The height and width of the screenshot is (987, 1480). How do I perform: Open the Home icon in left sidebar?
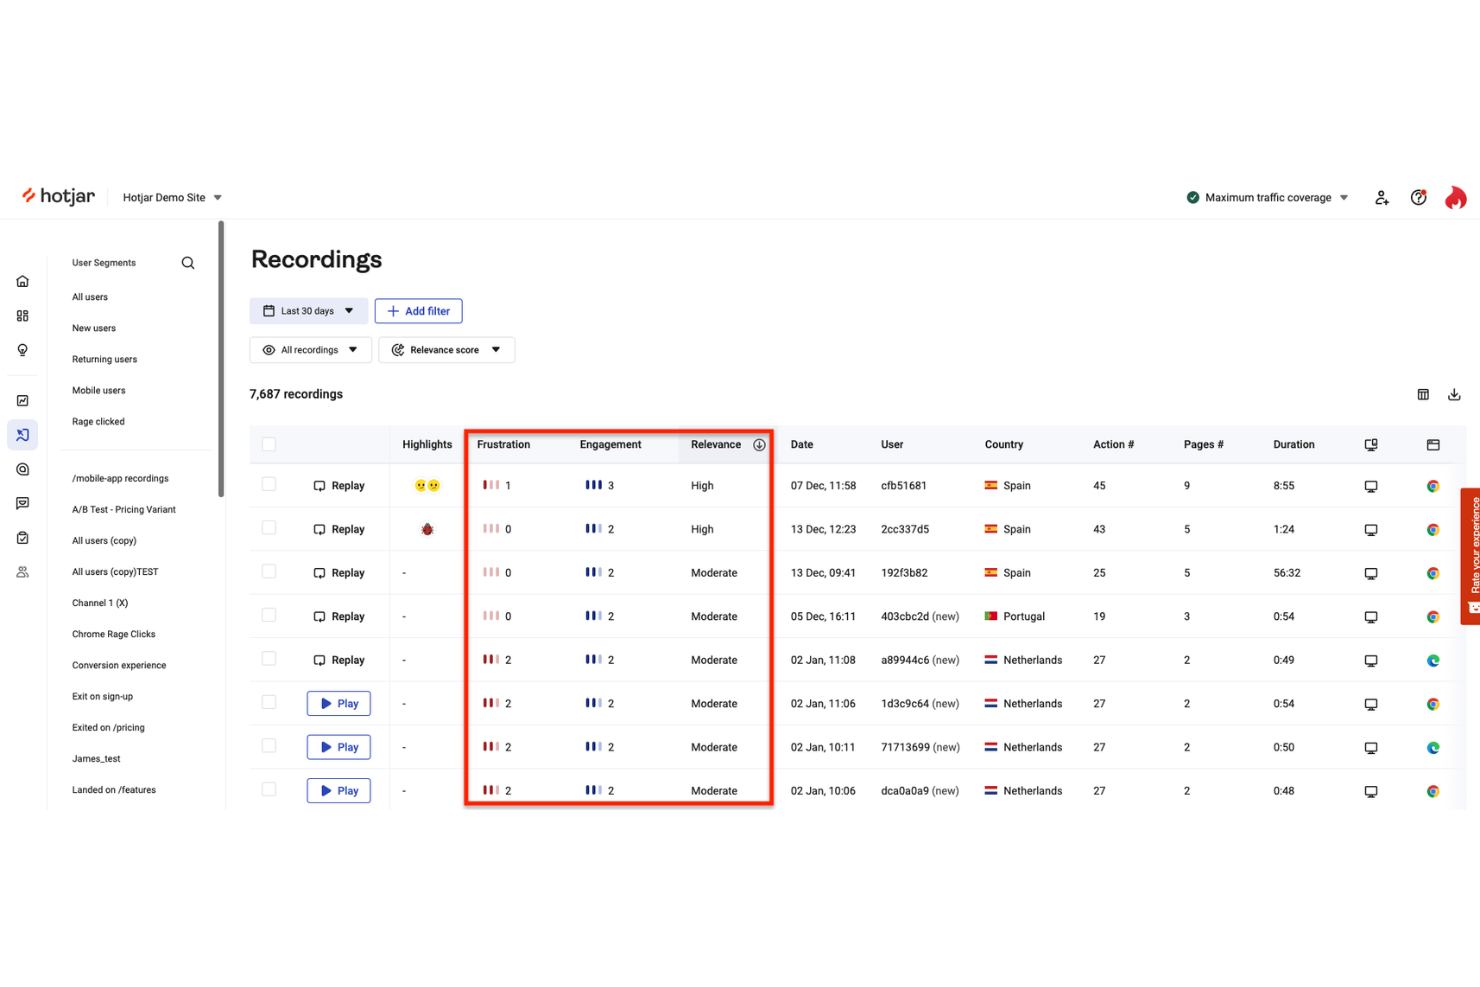point(23,282)
